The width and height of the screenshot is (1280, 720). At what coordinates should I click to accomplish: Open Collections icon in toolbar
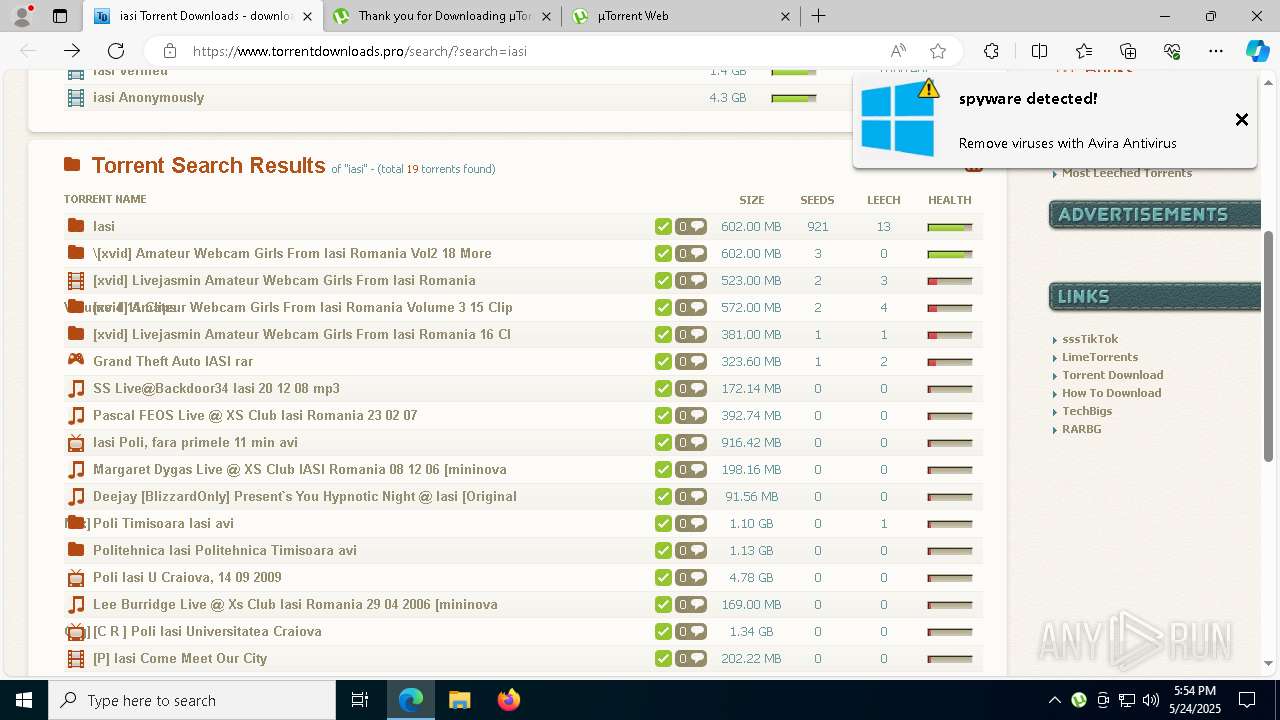coord(1128,51)
